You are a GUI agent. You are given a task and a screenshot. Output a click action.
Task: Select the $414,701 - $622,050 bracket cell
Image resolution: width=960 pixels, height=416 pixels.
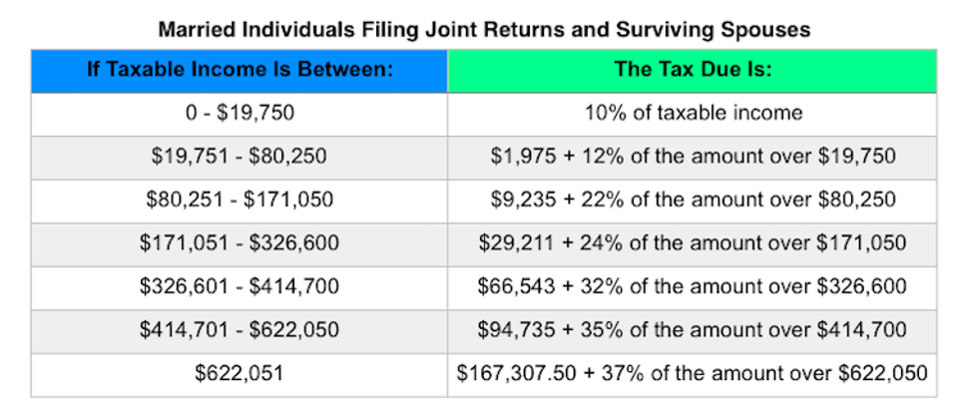point(239,331)
